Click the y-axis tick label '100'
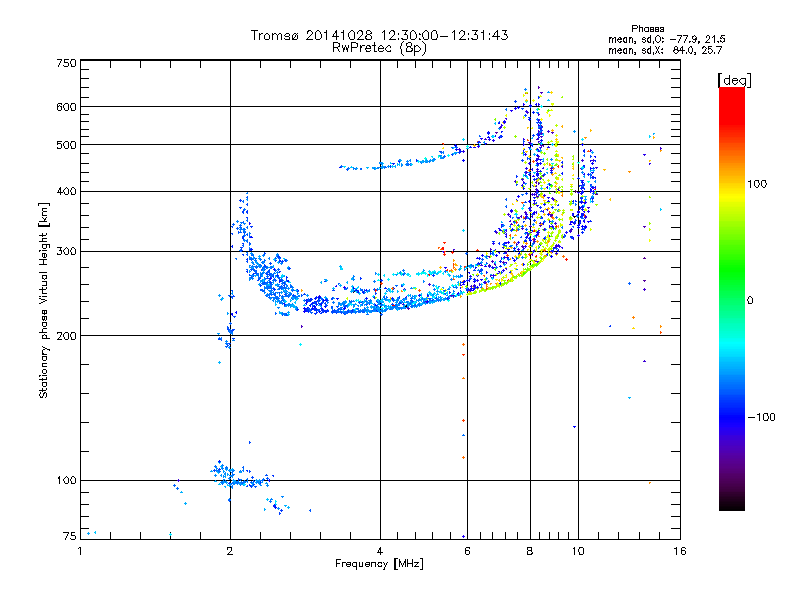Viewport: 800px width, 600px height. pyautogui.click(x=66, y=481)
